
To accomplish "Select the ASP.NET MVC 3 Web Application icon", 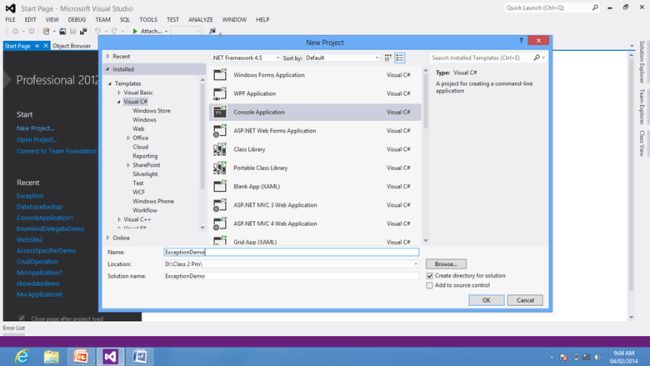I will click(220, 205).
